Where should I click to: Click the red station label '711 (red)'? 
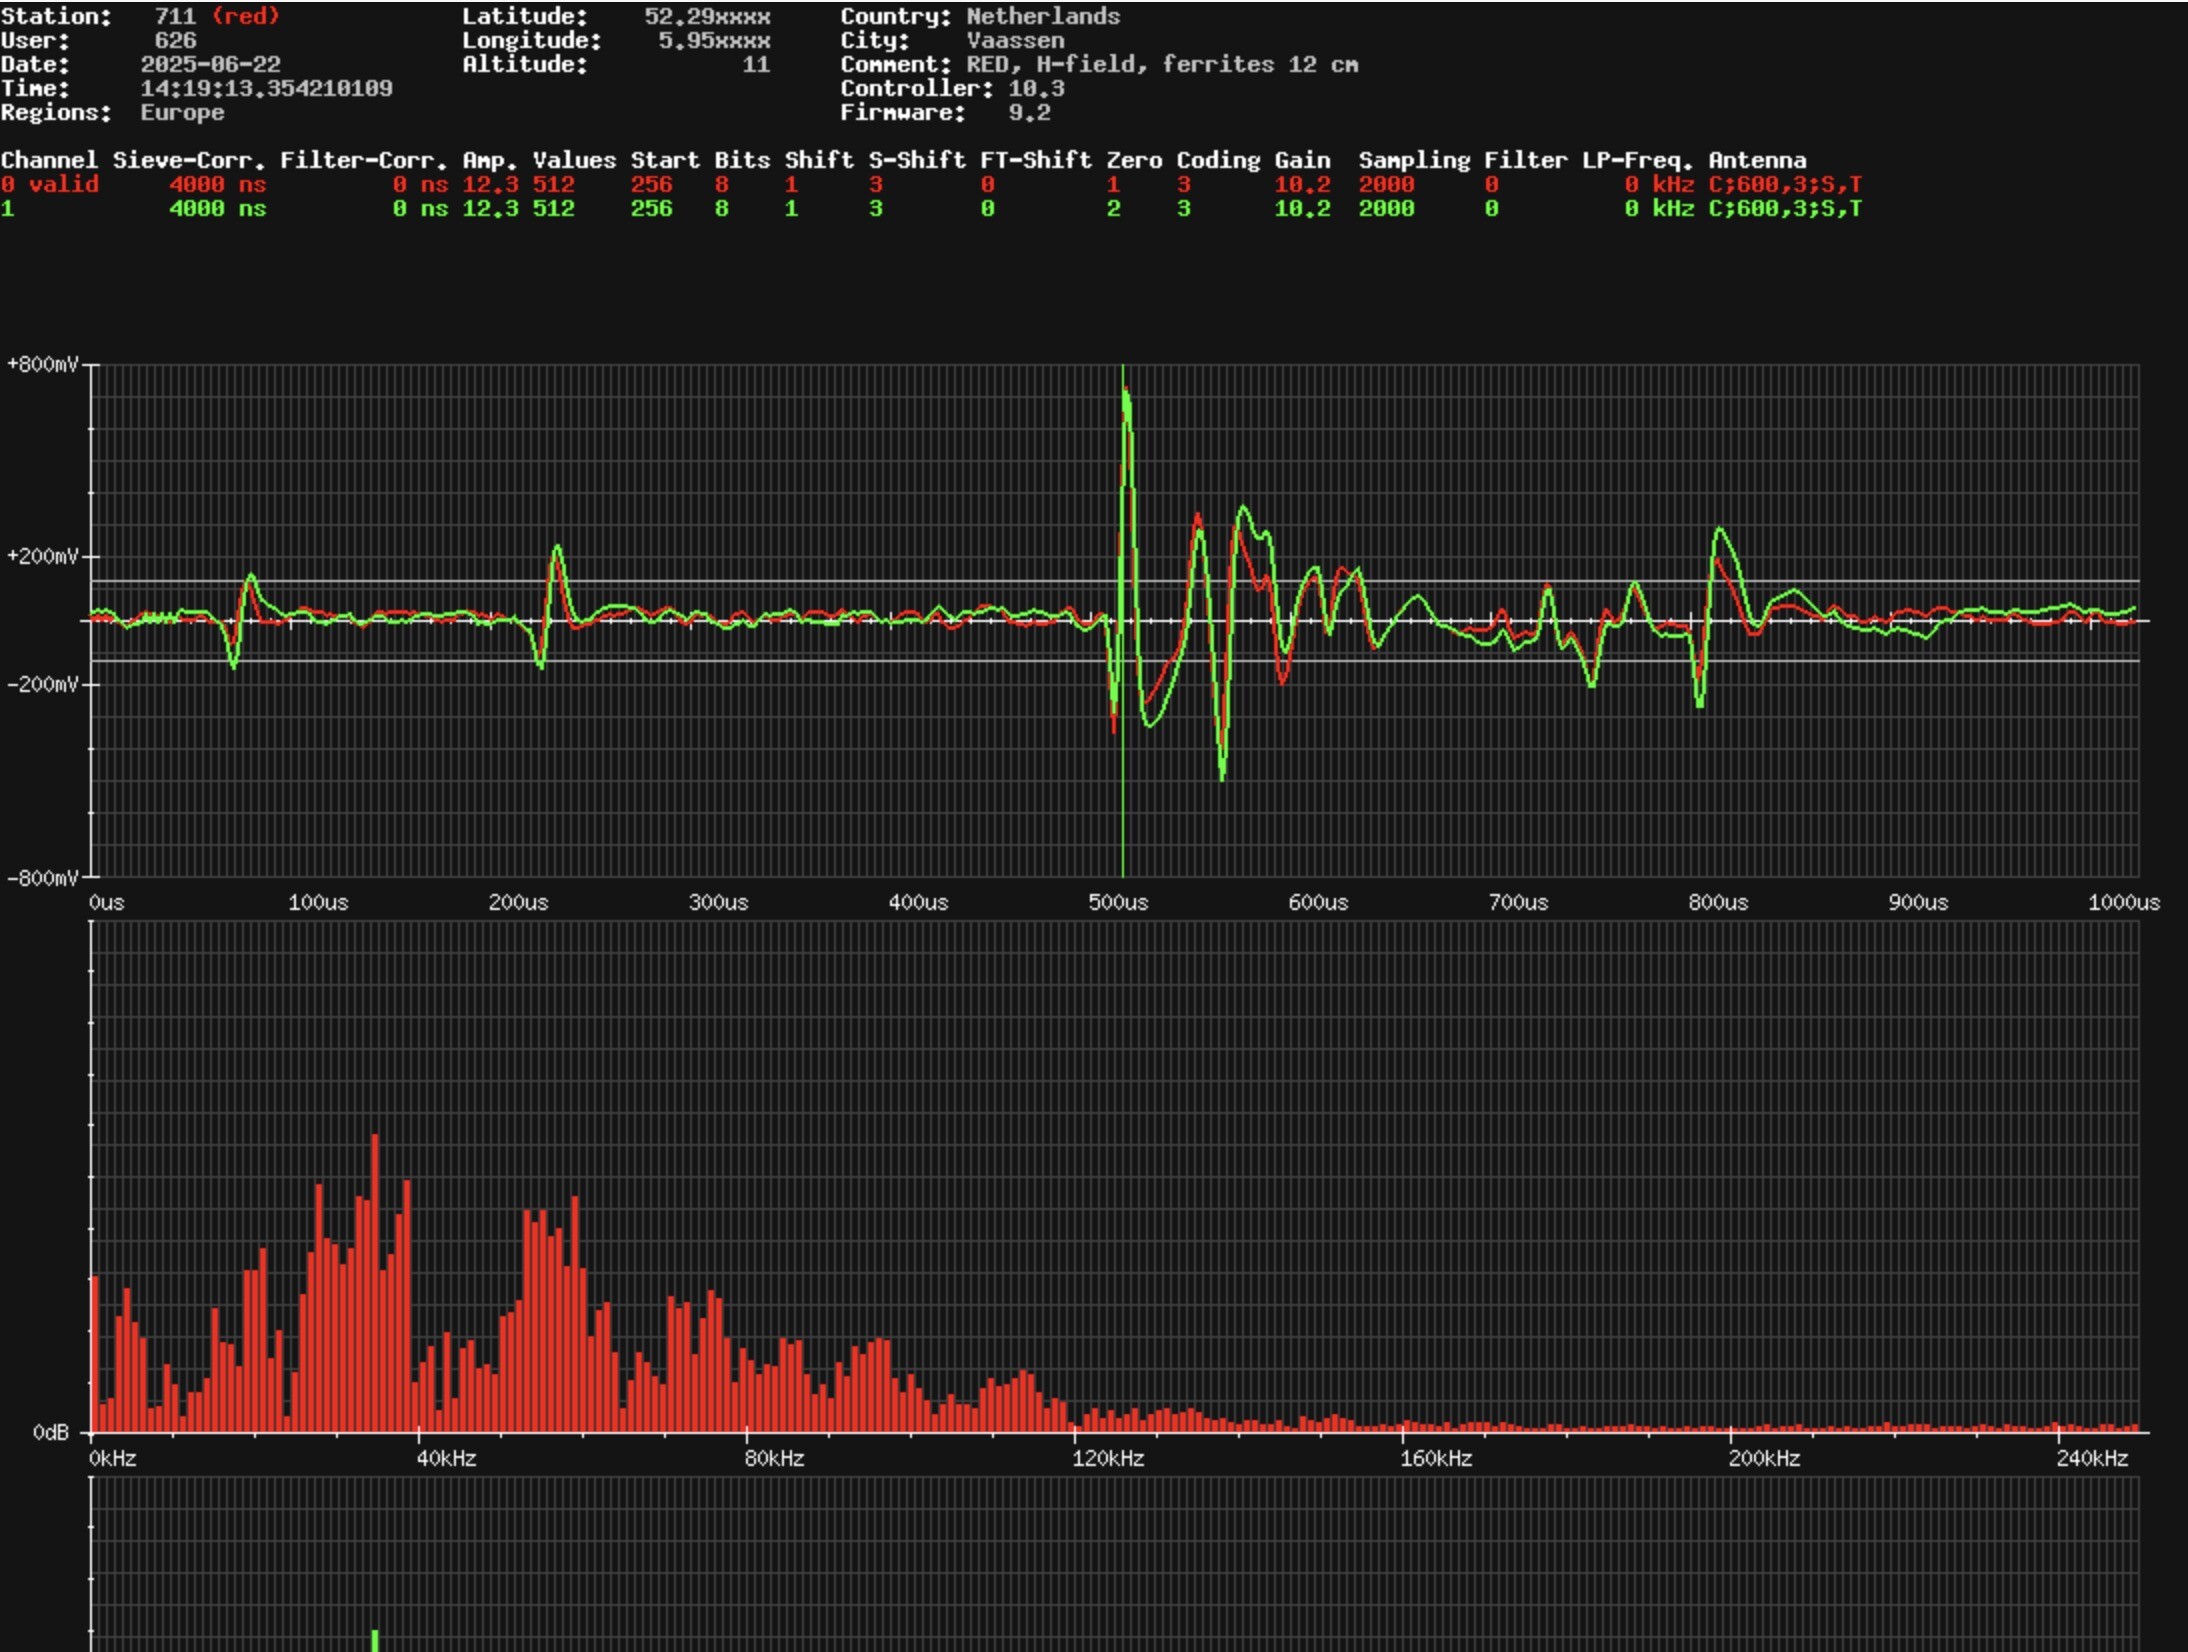click(x=216, y=16)
